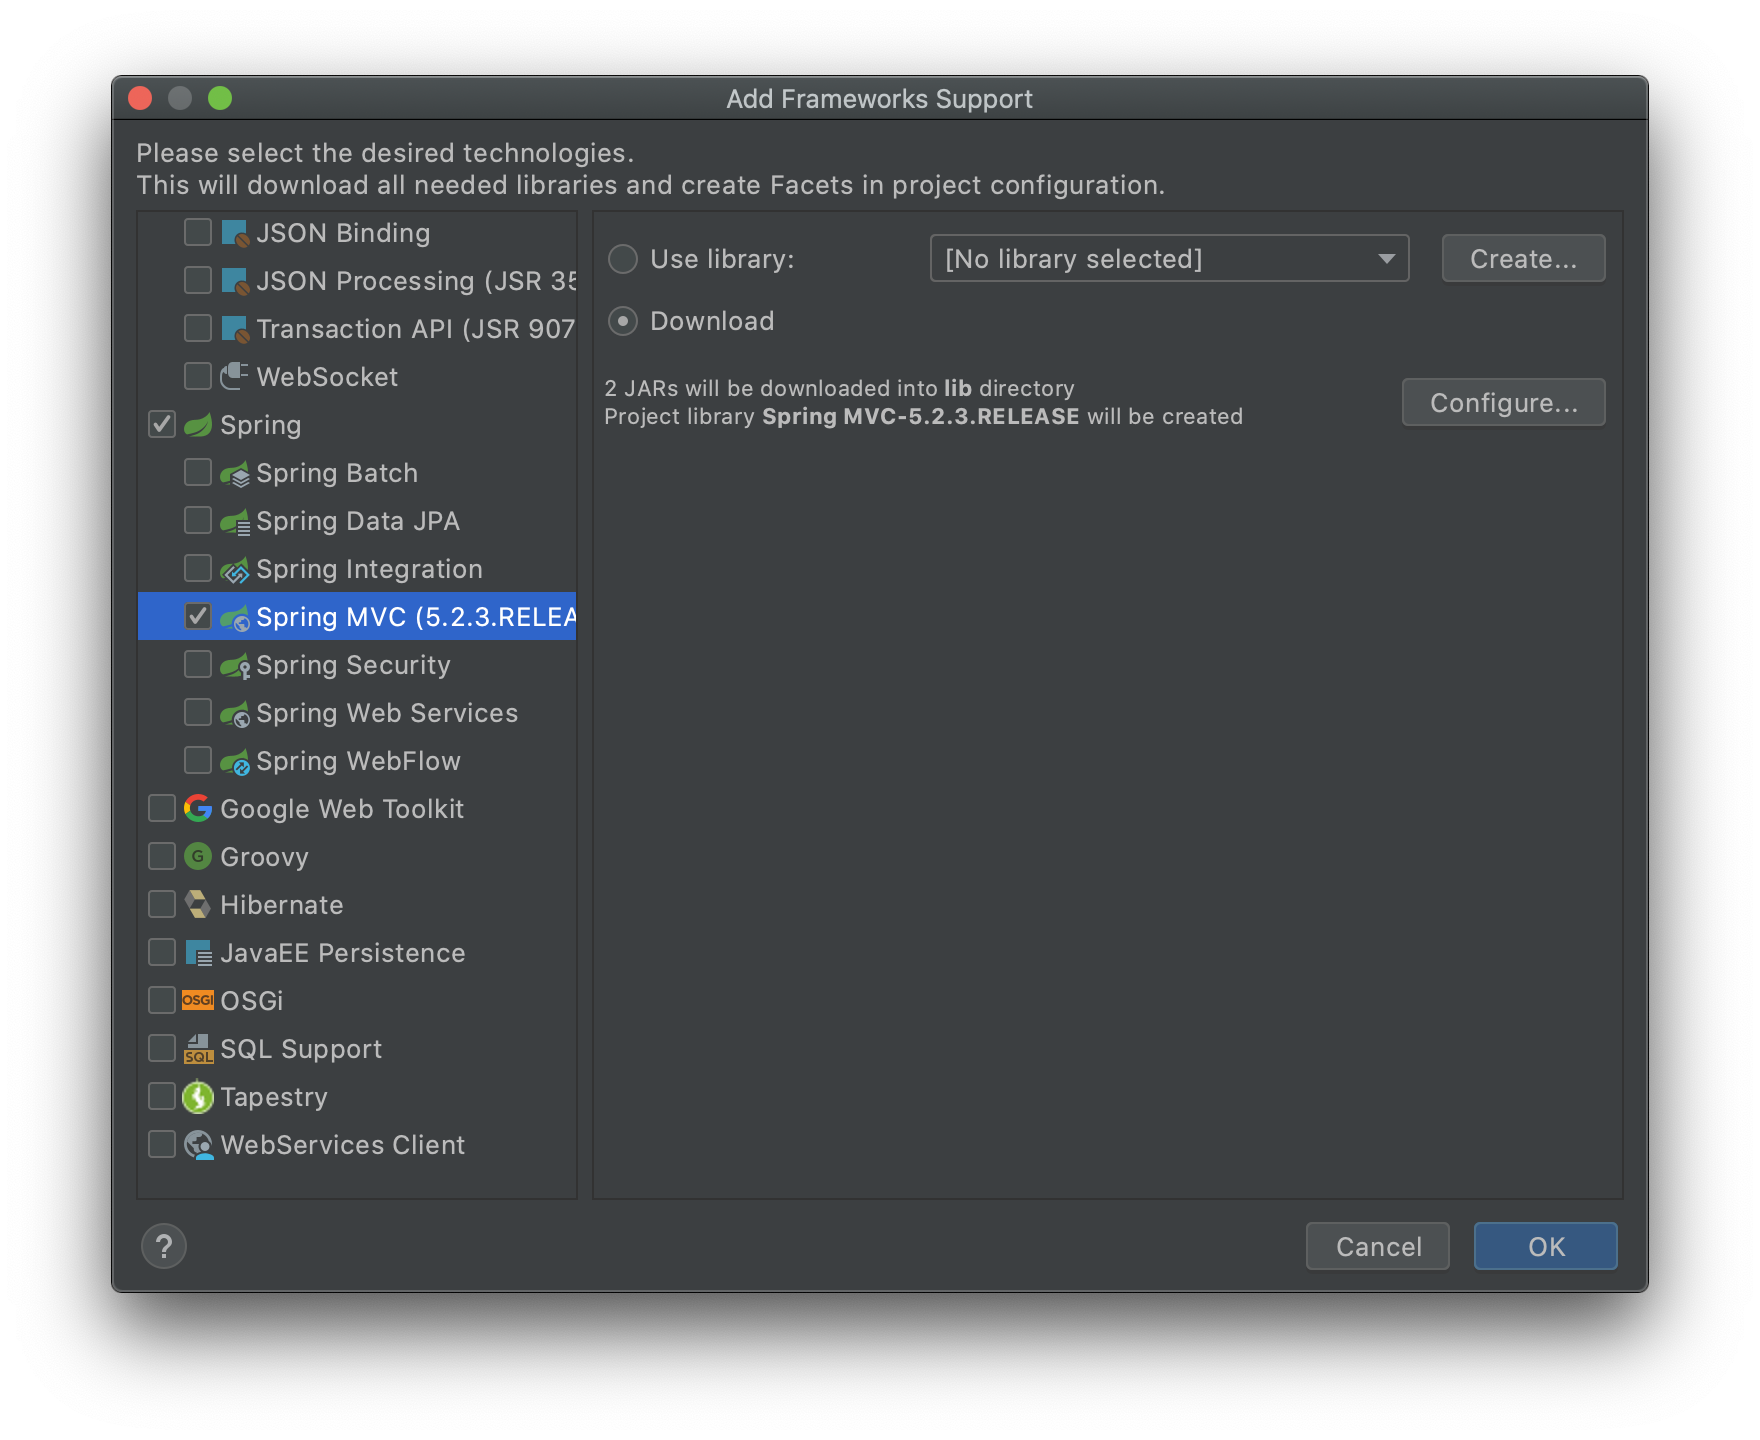Click the JSON Binding framework icon
1760x1440 pixels.
[235, 234]
